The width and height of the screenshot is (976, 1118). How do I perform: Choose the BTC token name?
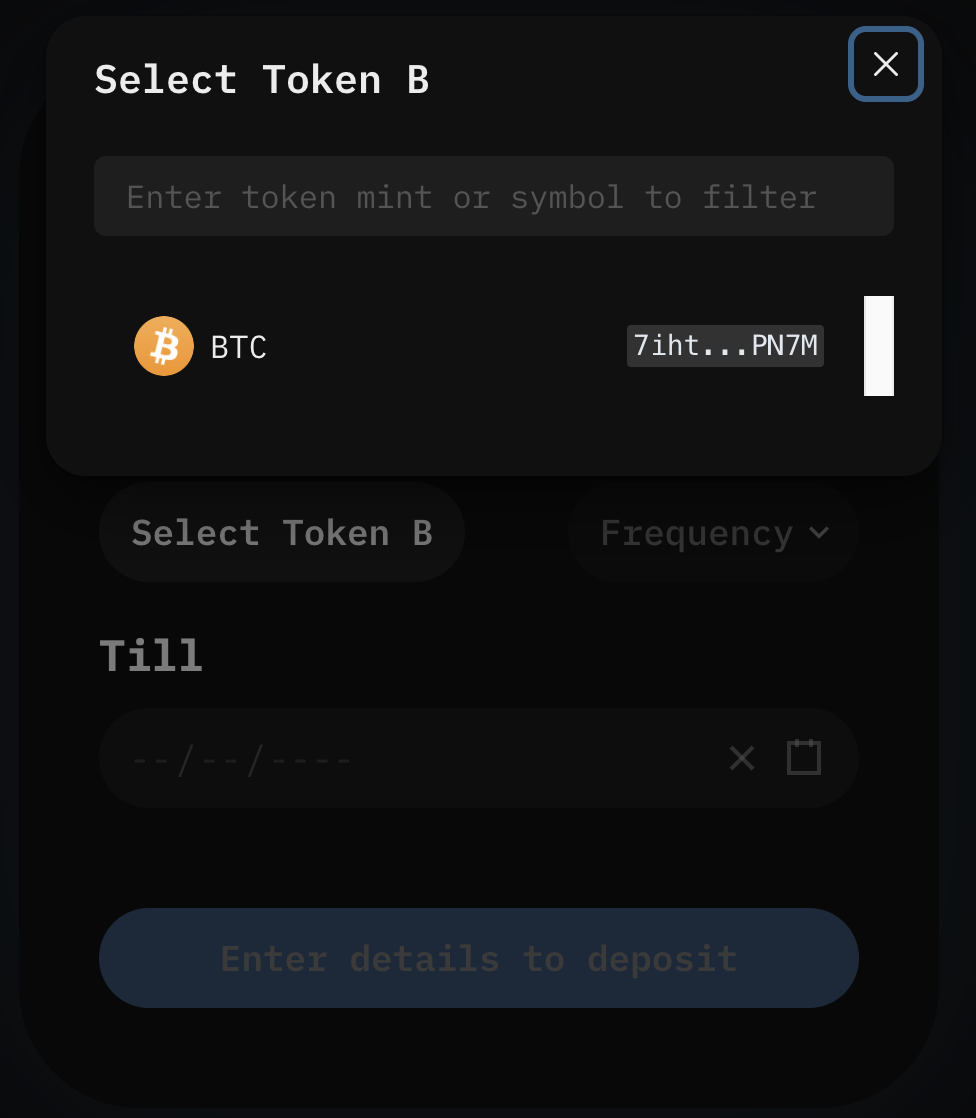point(239,347)
